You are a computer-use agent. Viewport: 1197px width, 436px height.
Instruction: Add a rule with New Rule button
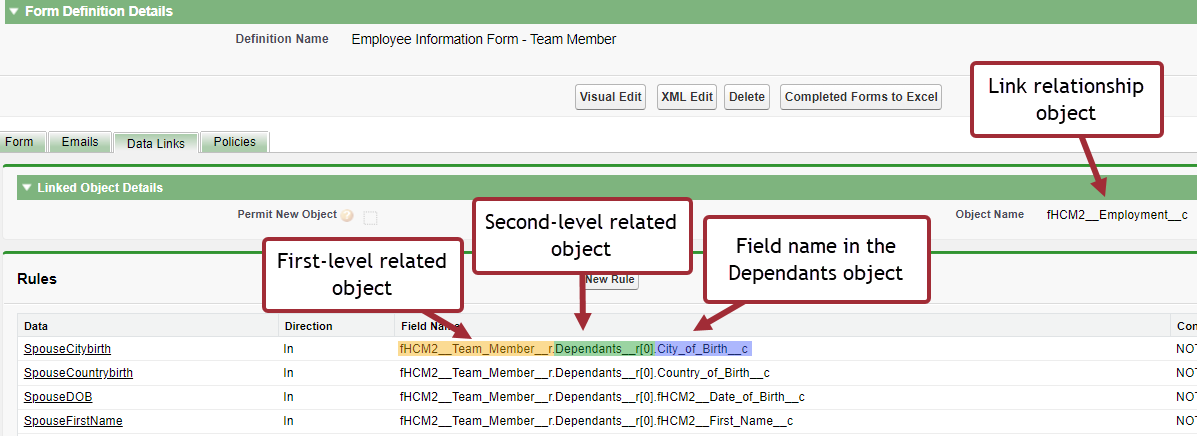click(612, 280)
